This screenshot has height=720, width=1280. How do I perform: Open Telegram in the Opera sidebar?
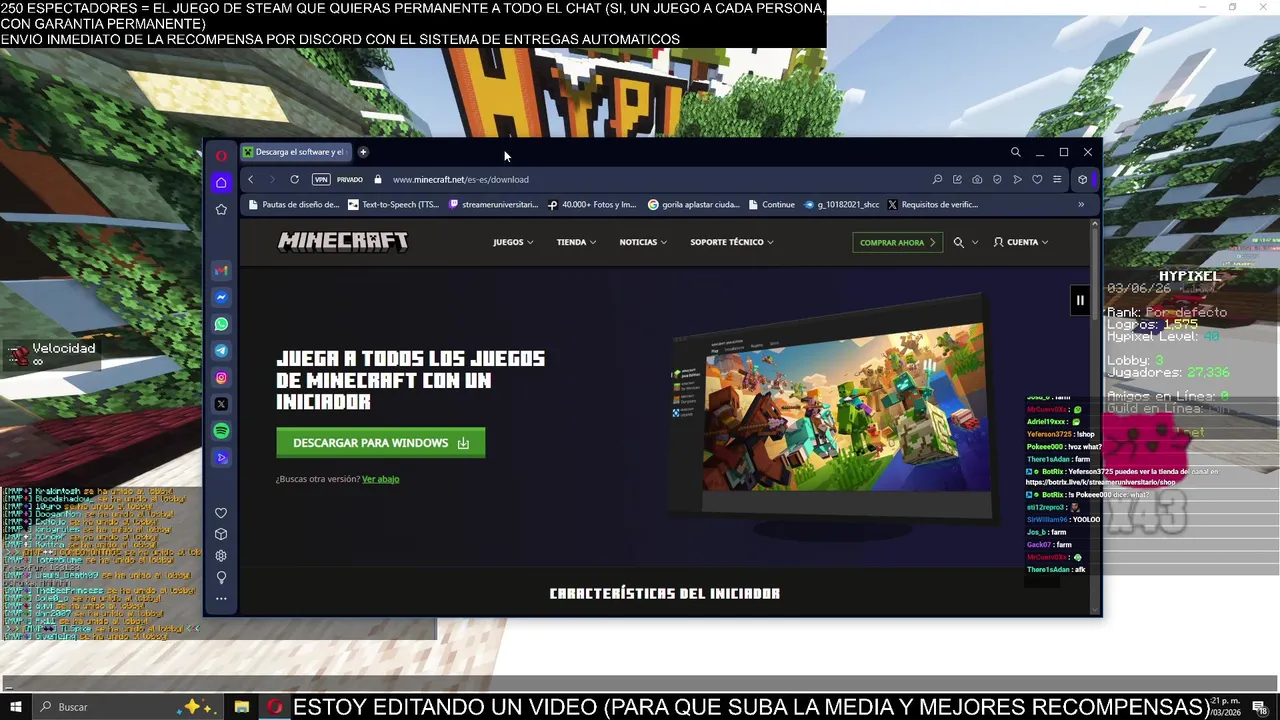(x=221, y=351)
